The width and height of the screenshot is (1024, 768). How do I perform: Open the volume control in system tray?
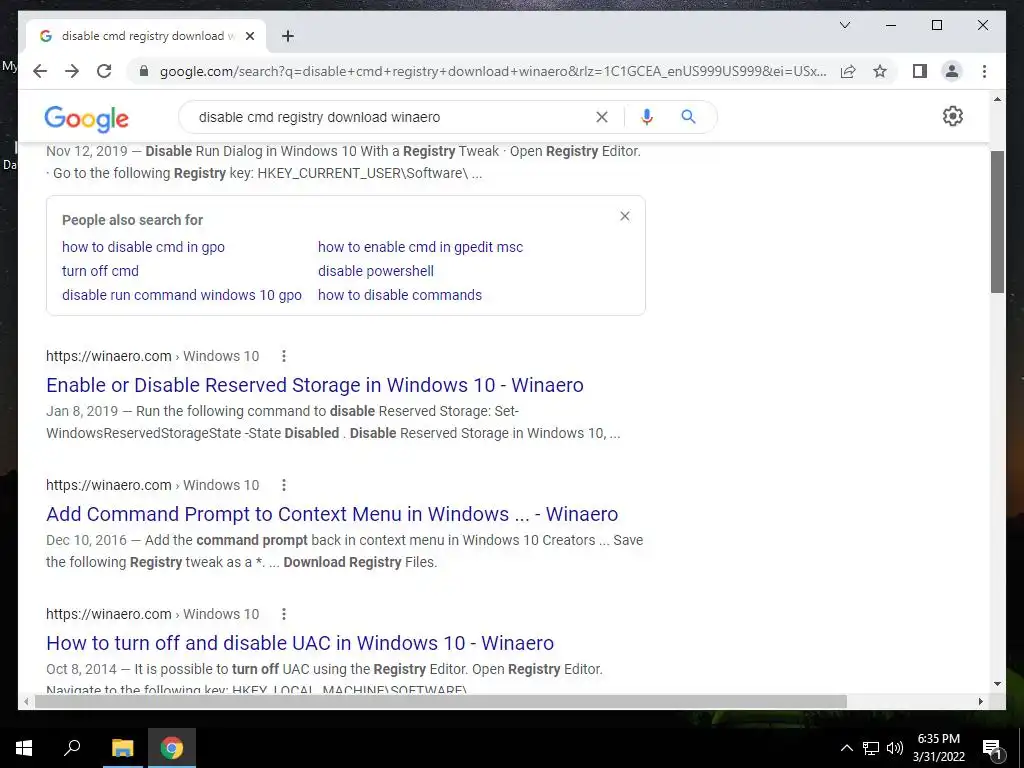pos(895,748)
